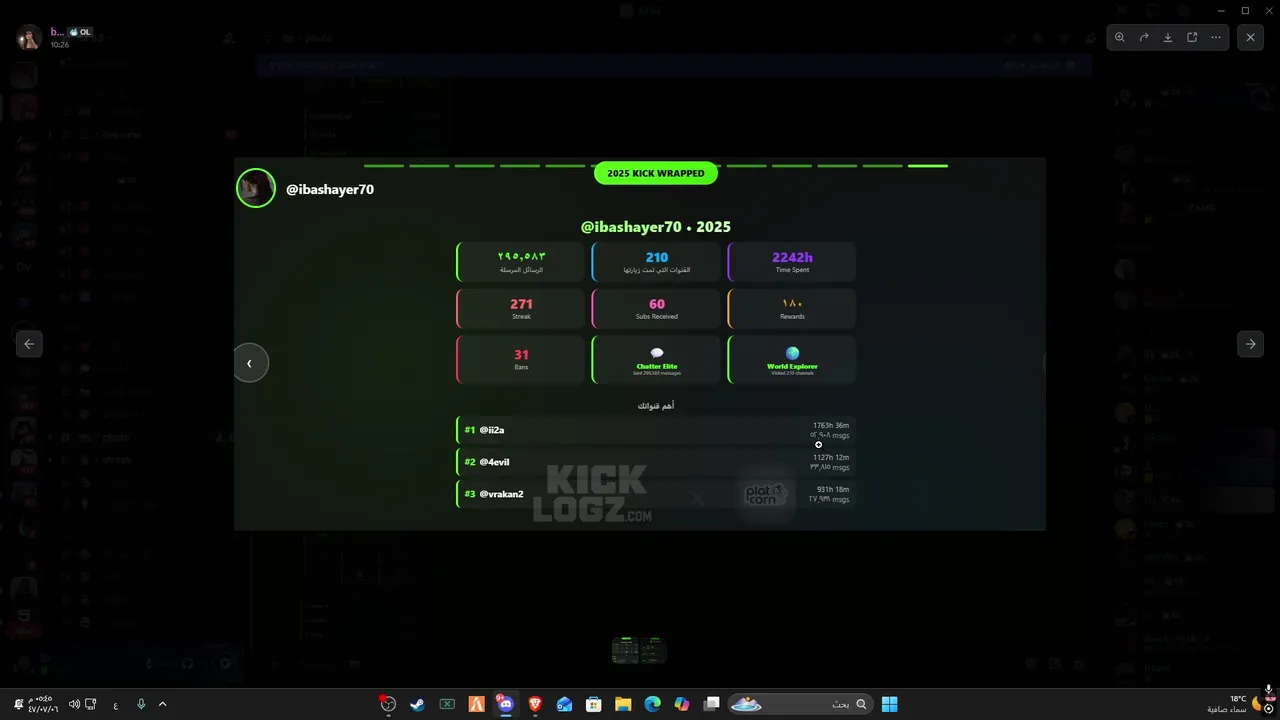The height and width of the screenshot is (720, 1280).
Task: Open Microsoft Store from the taskbar
Action: click(x=594, y=704)
